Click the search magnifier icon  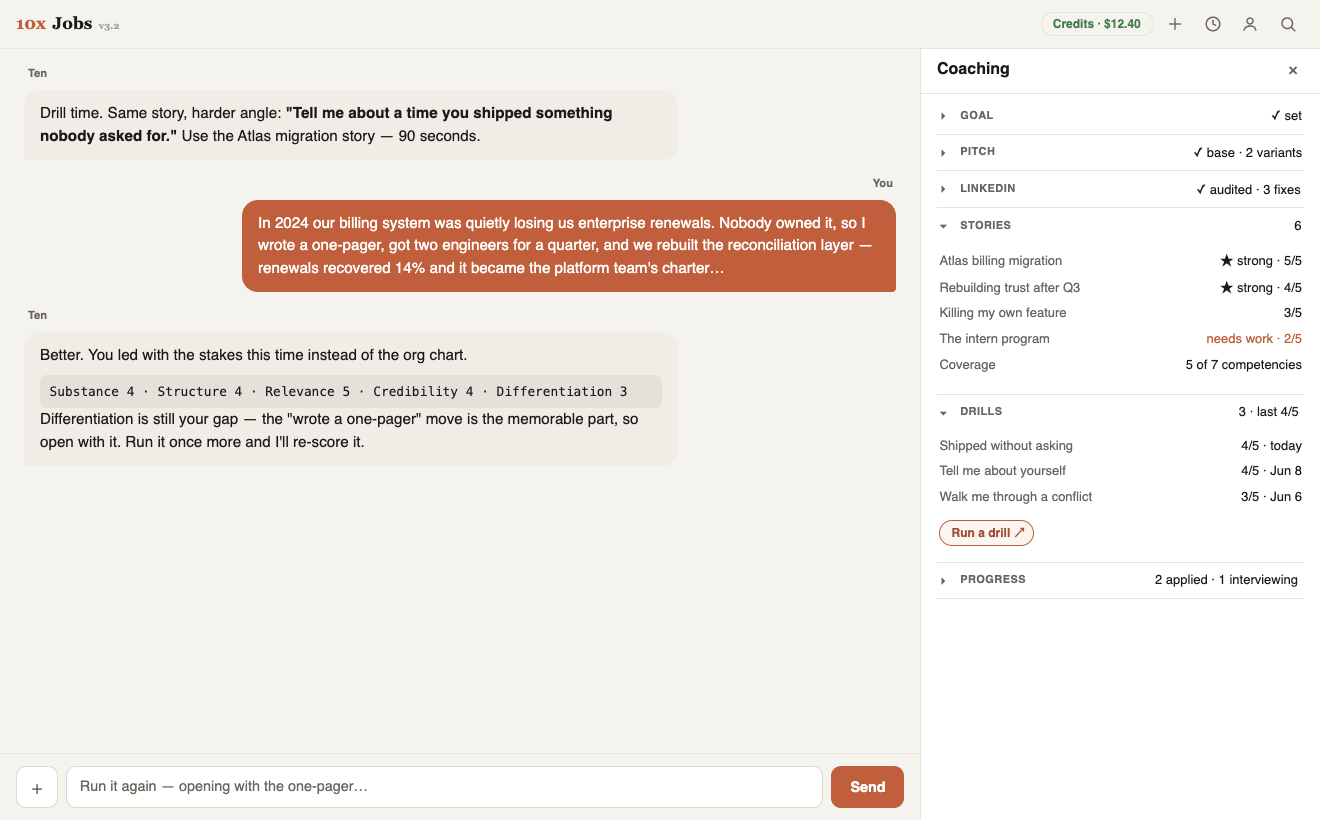pyautogui.click(x=1288, y=24)
